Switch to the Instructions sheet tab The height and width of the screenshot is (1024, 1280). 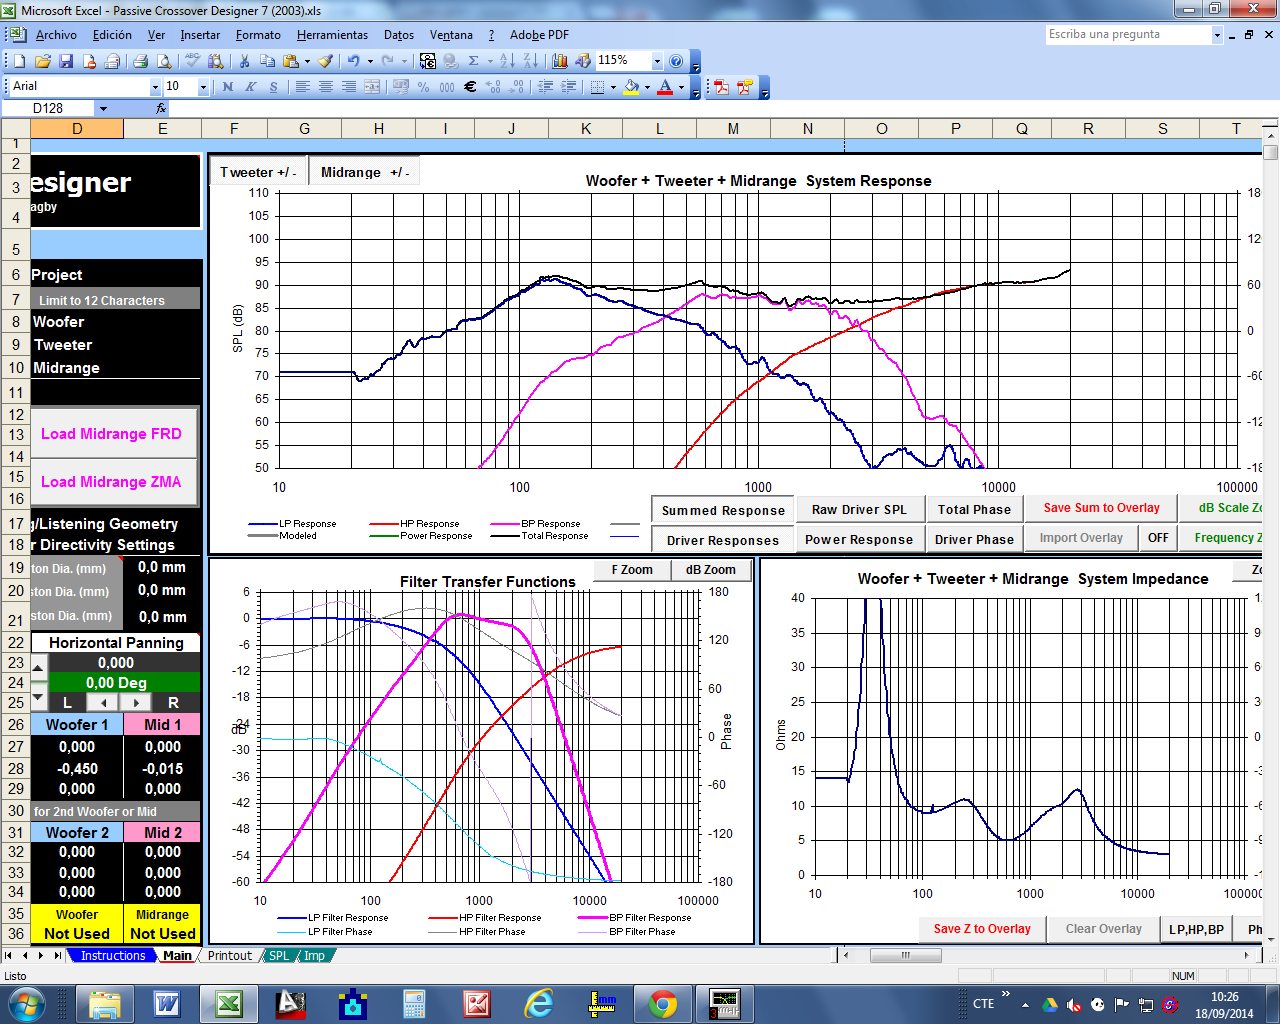coord(113,956)
